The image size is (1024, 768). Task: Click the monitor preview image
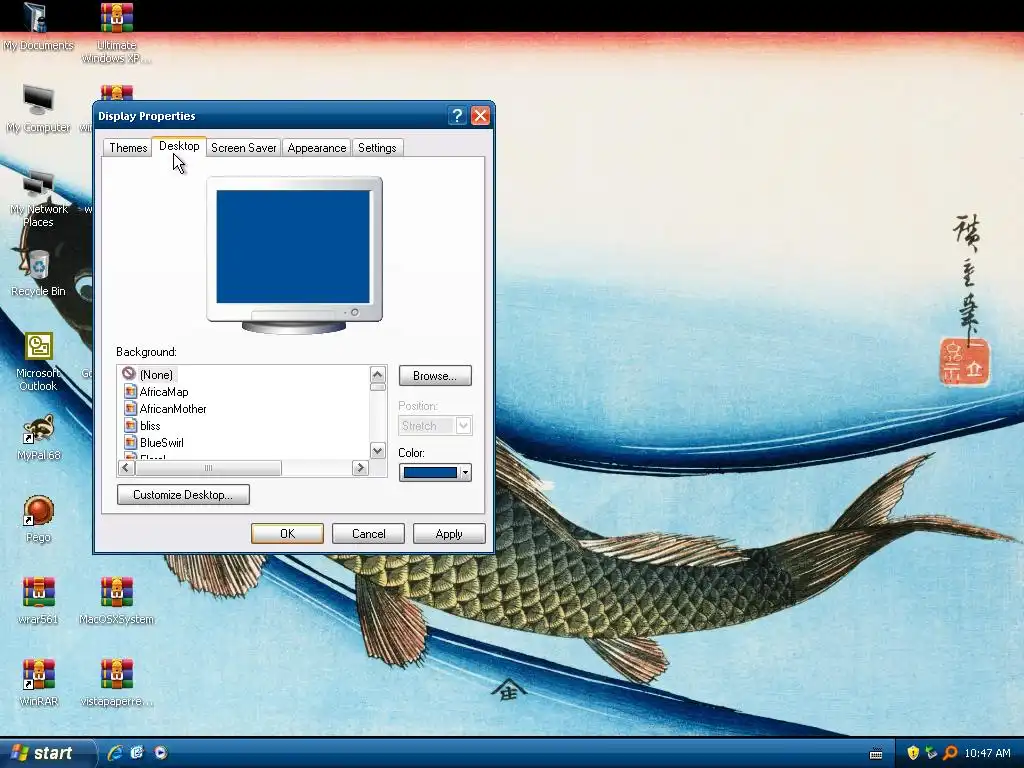pyautogui.click(x=294, y=255)
